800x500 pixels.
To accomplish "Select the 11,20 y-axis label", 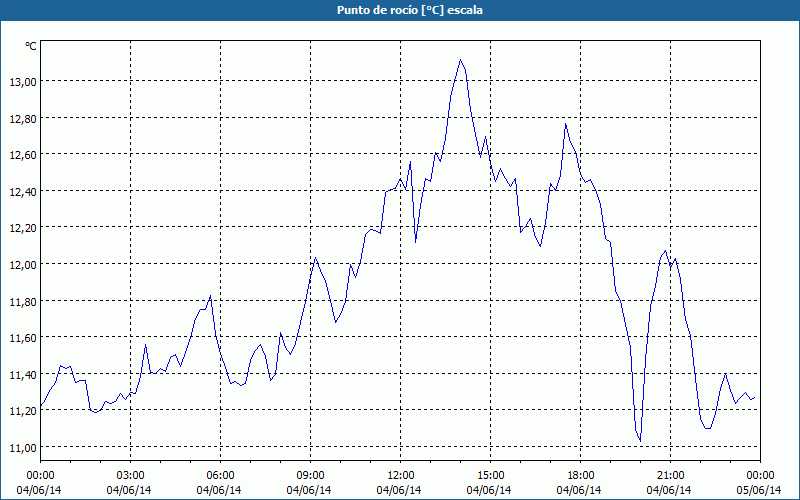I will [x=23, y=411].
